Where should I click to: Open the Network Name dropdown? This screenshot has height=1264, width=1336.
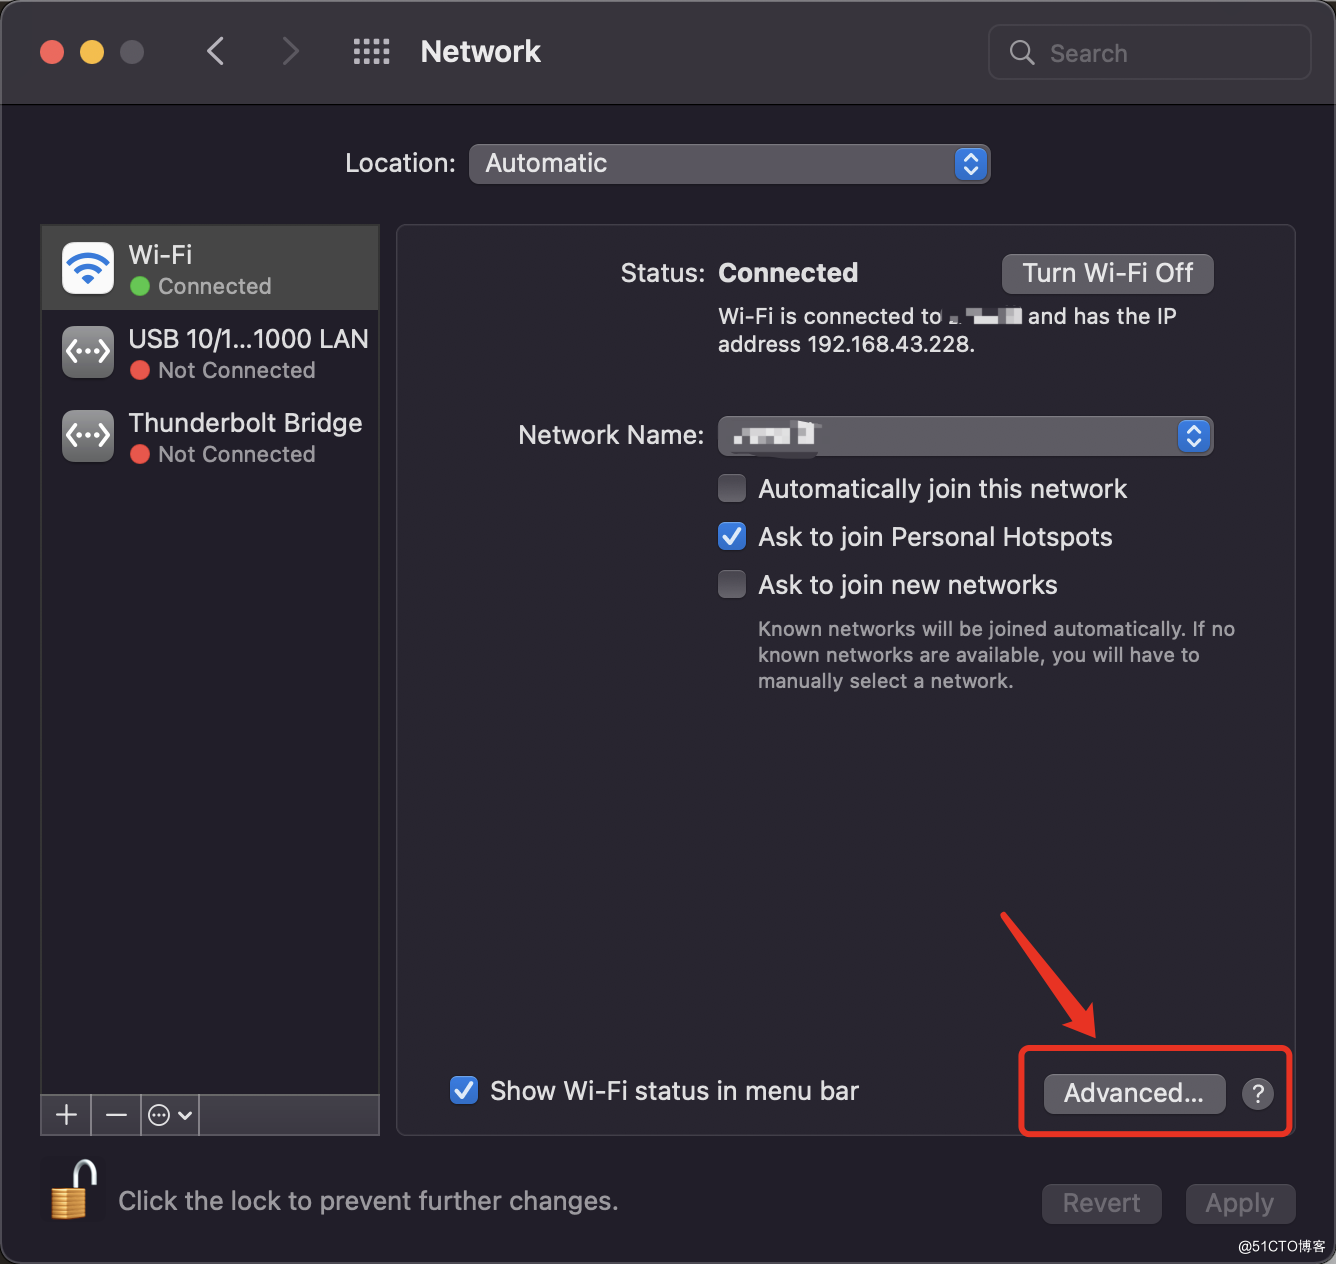pyautogui.click(x=965, y=436)
